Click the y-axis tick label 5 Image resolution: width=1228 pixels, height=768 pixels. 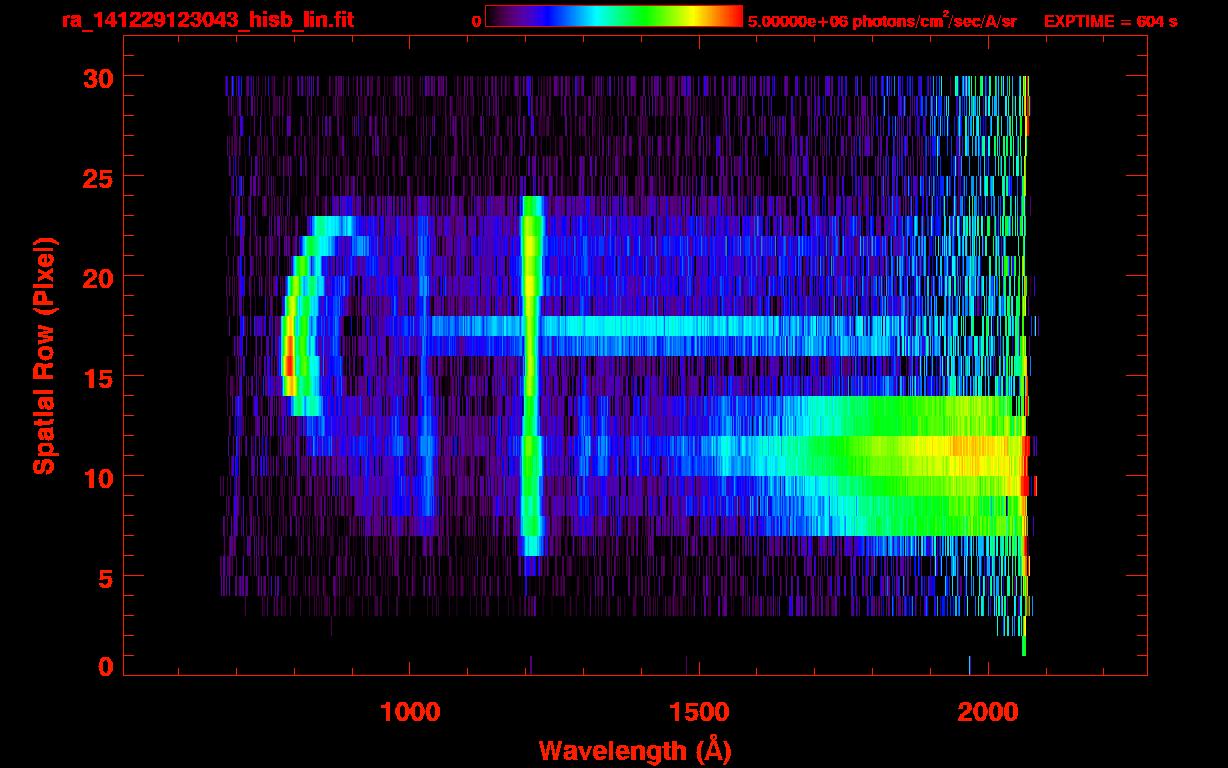point(106,577)
